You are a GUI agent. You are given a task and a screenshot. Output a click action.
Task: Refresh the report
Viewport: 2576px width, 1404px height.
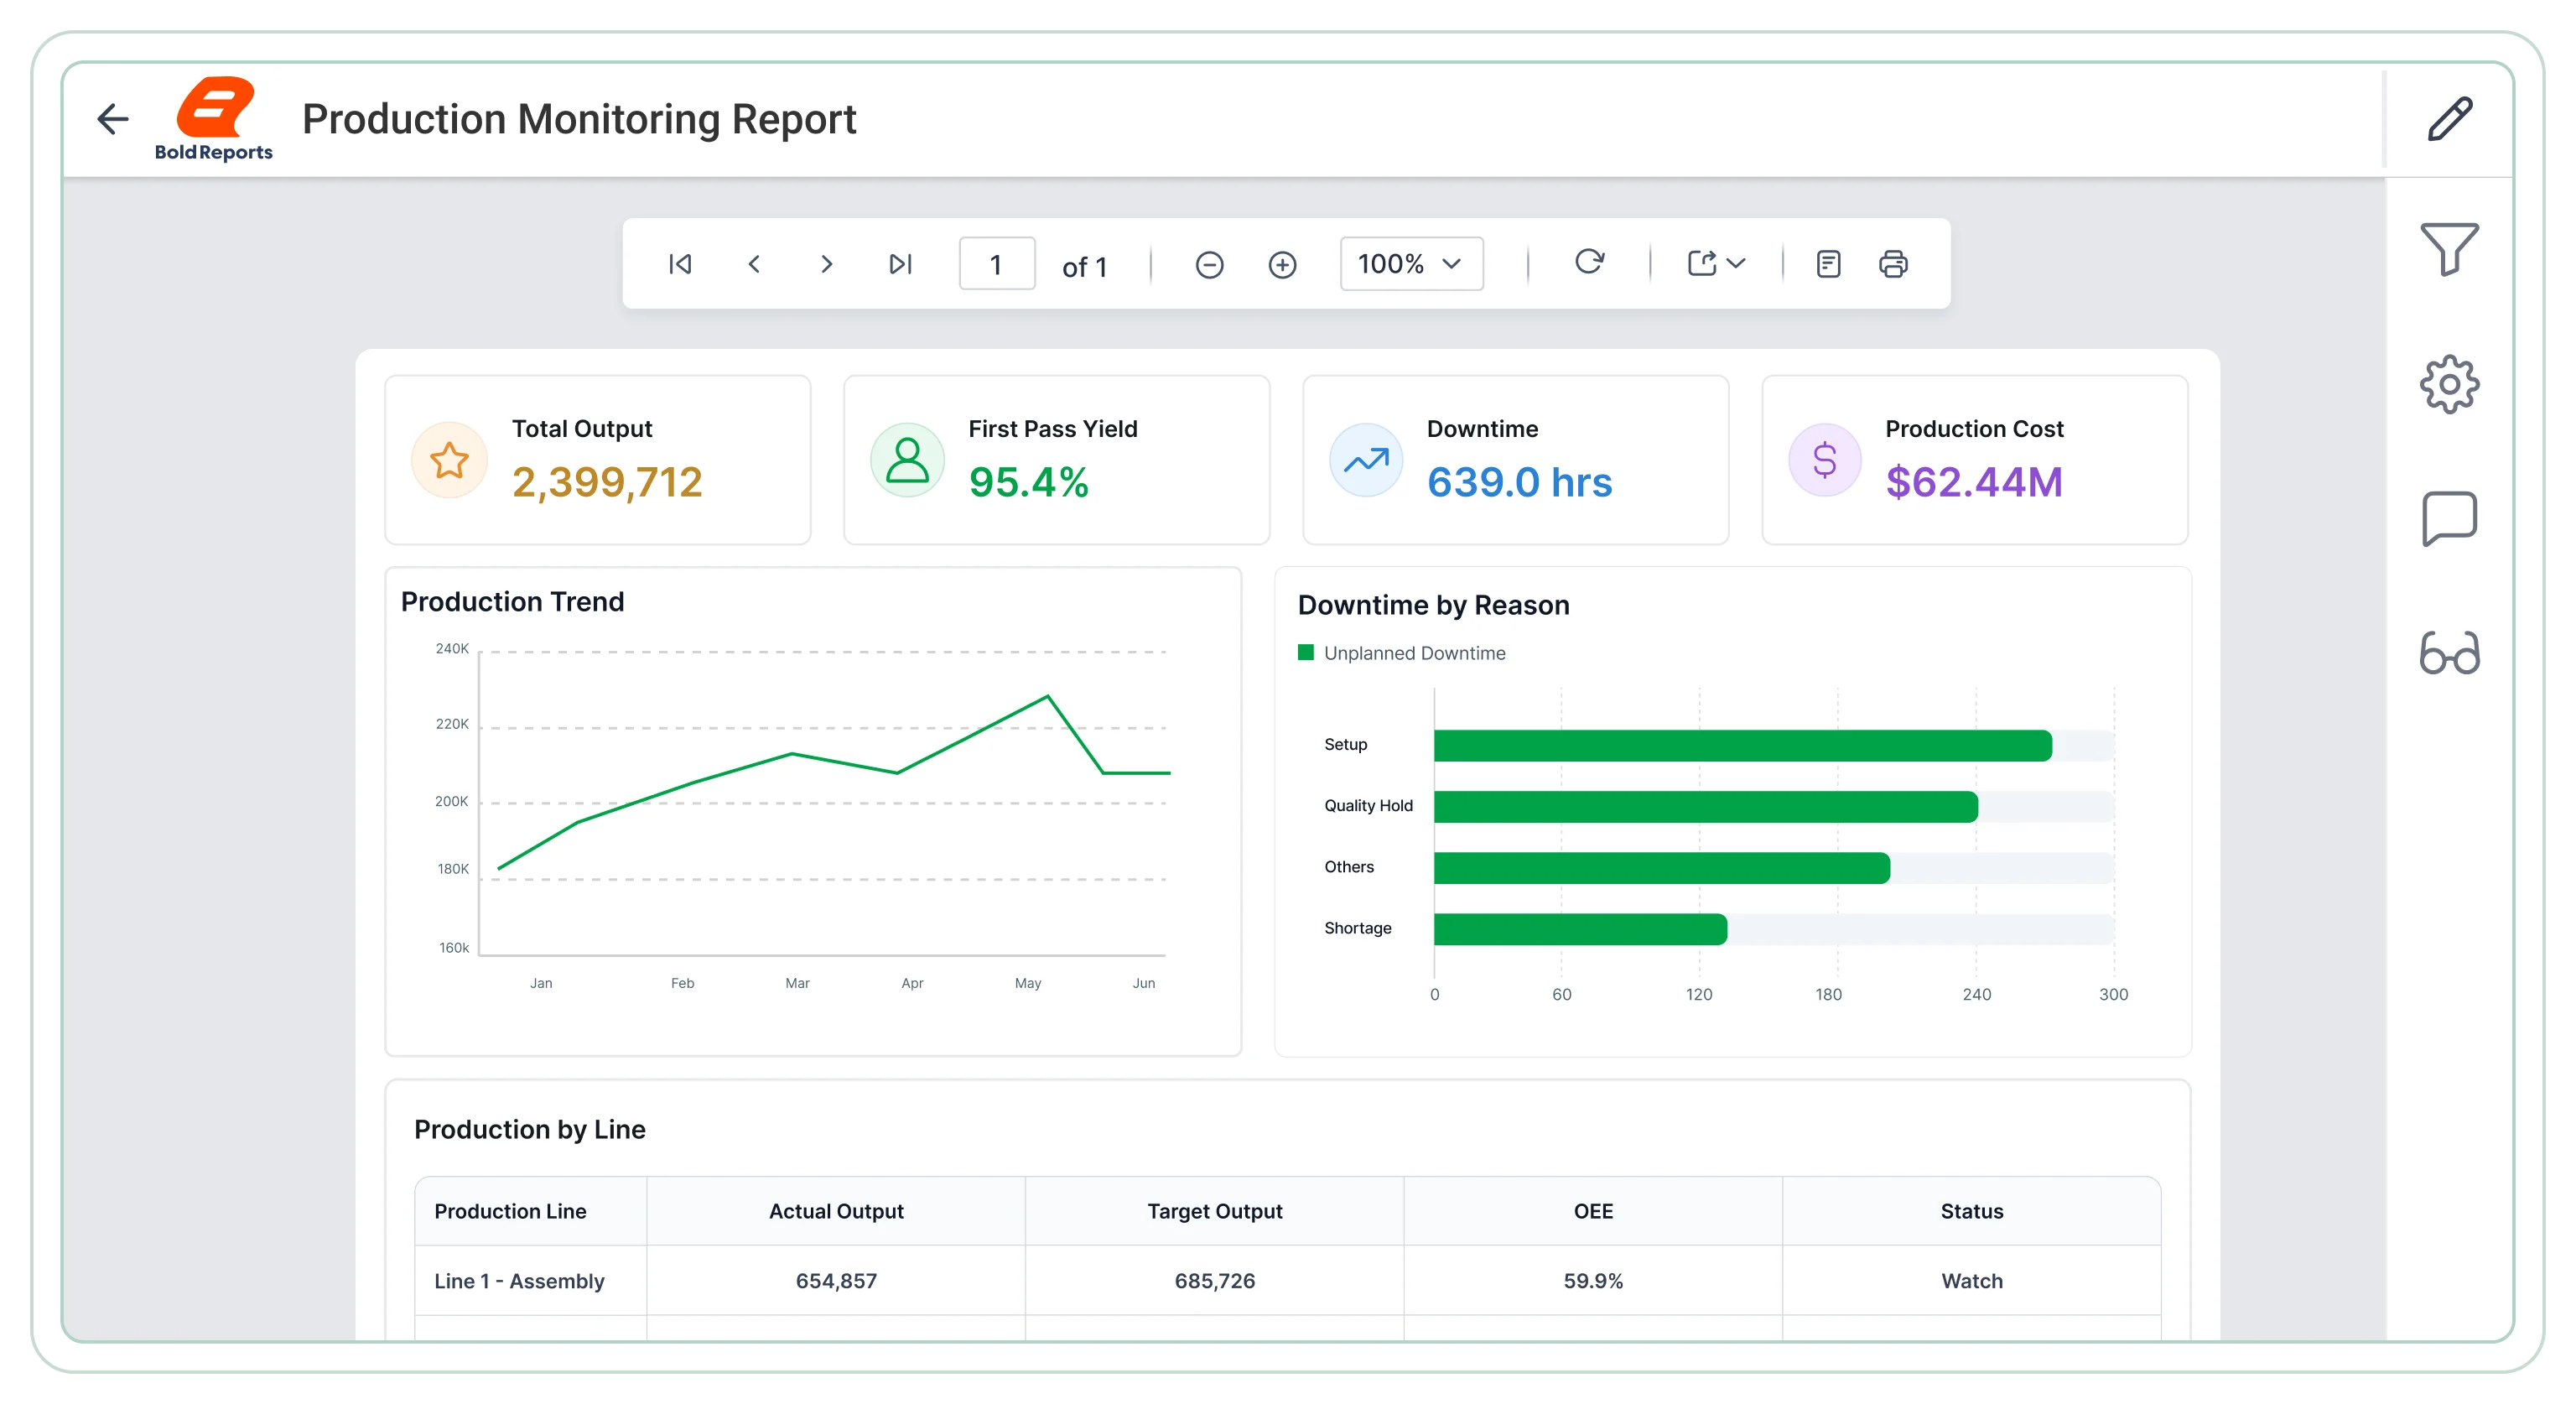(1589, 262)
